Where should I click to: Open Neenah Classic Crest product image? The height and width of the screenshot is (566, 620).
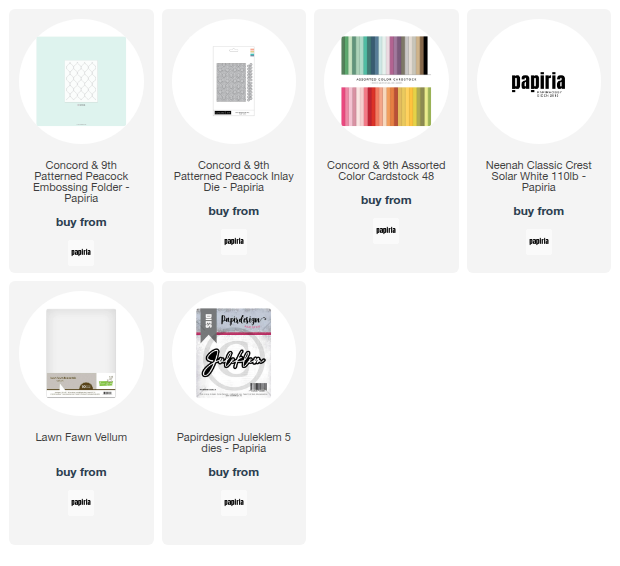(538, 82)
